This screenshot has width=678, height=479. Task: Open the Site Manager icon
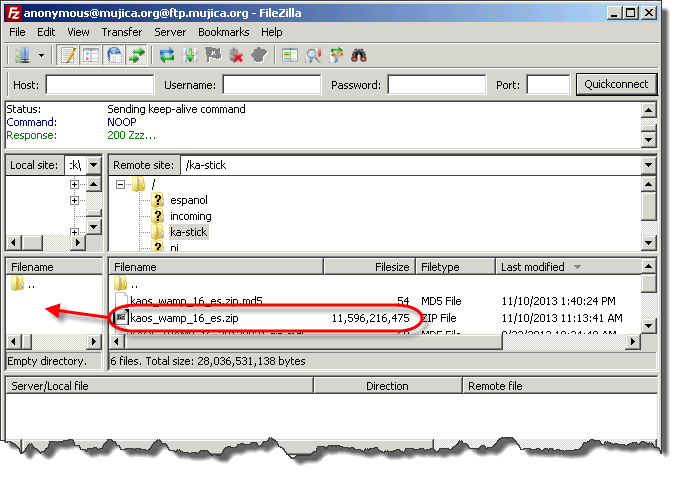pos(22,55)
